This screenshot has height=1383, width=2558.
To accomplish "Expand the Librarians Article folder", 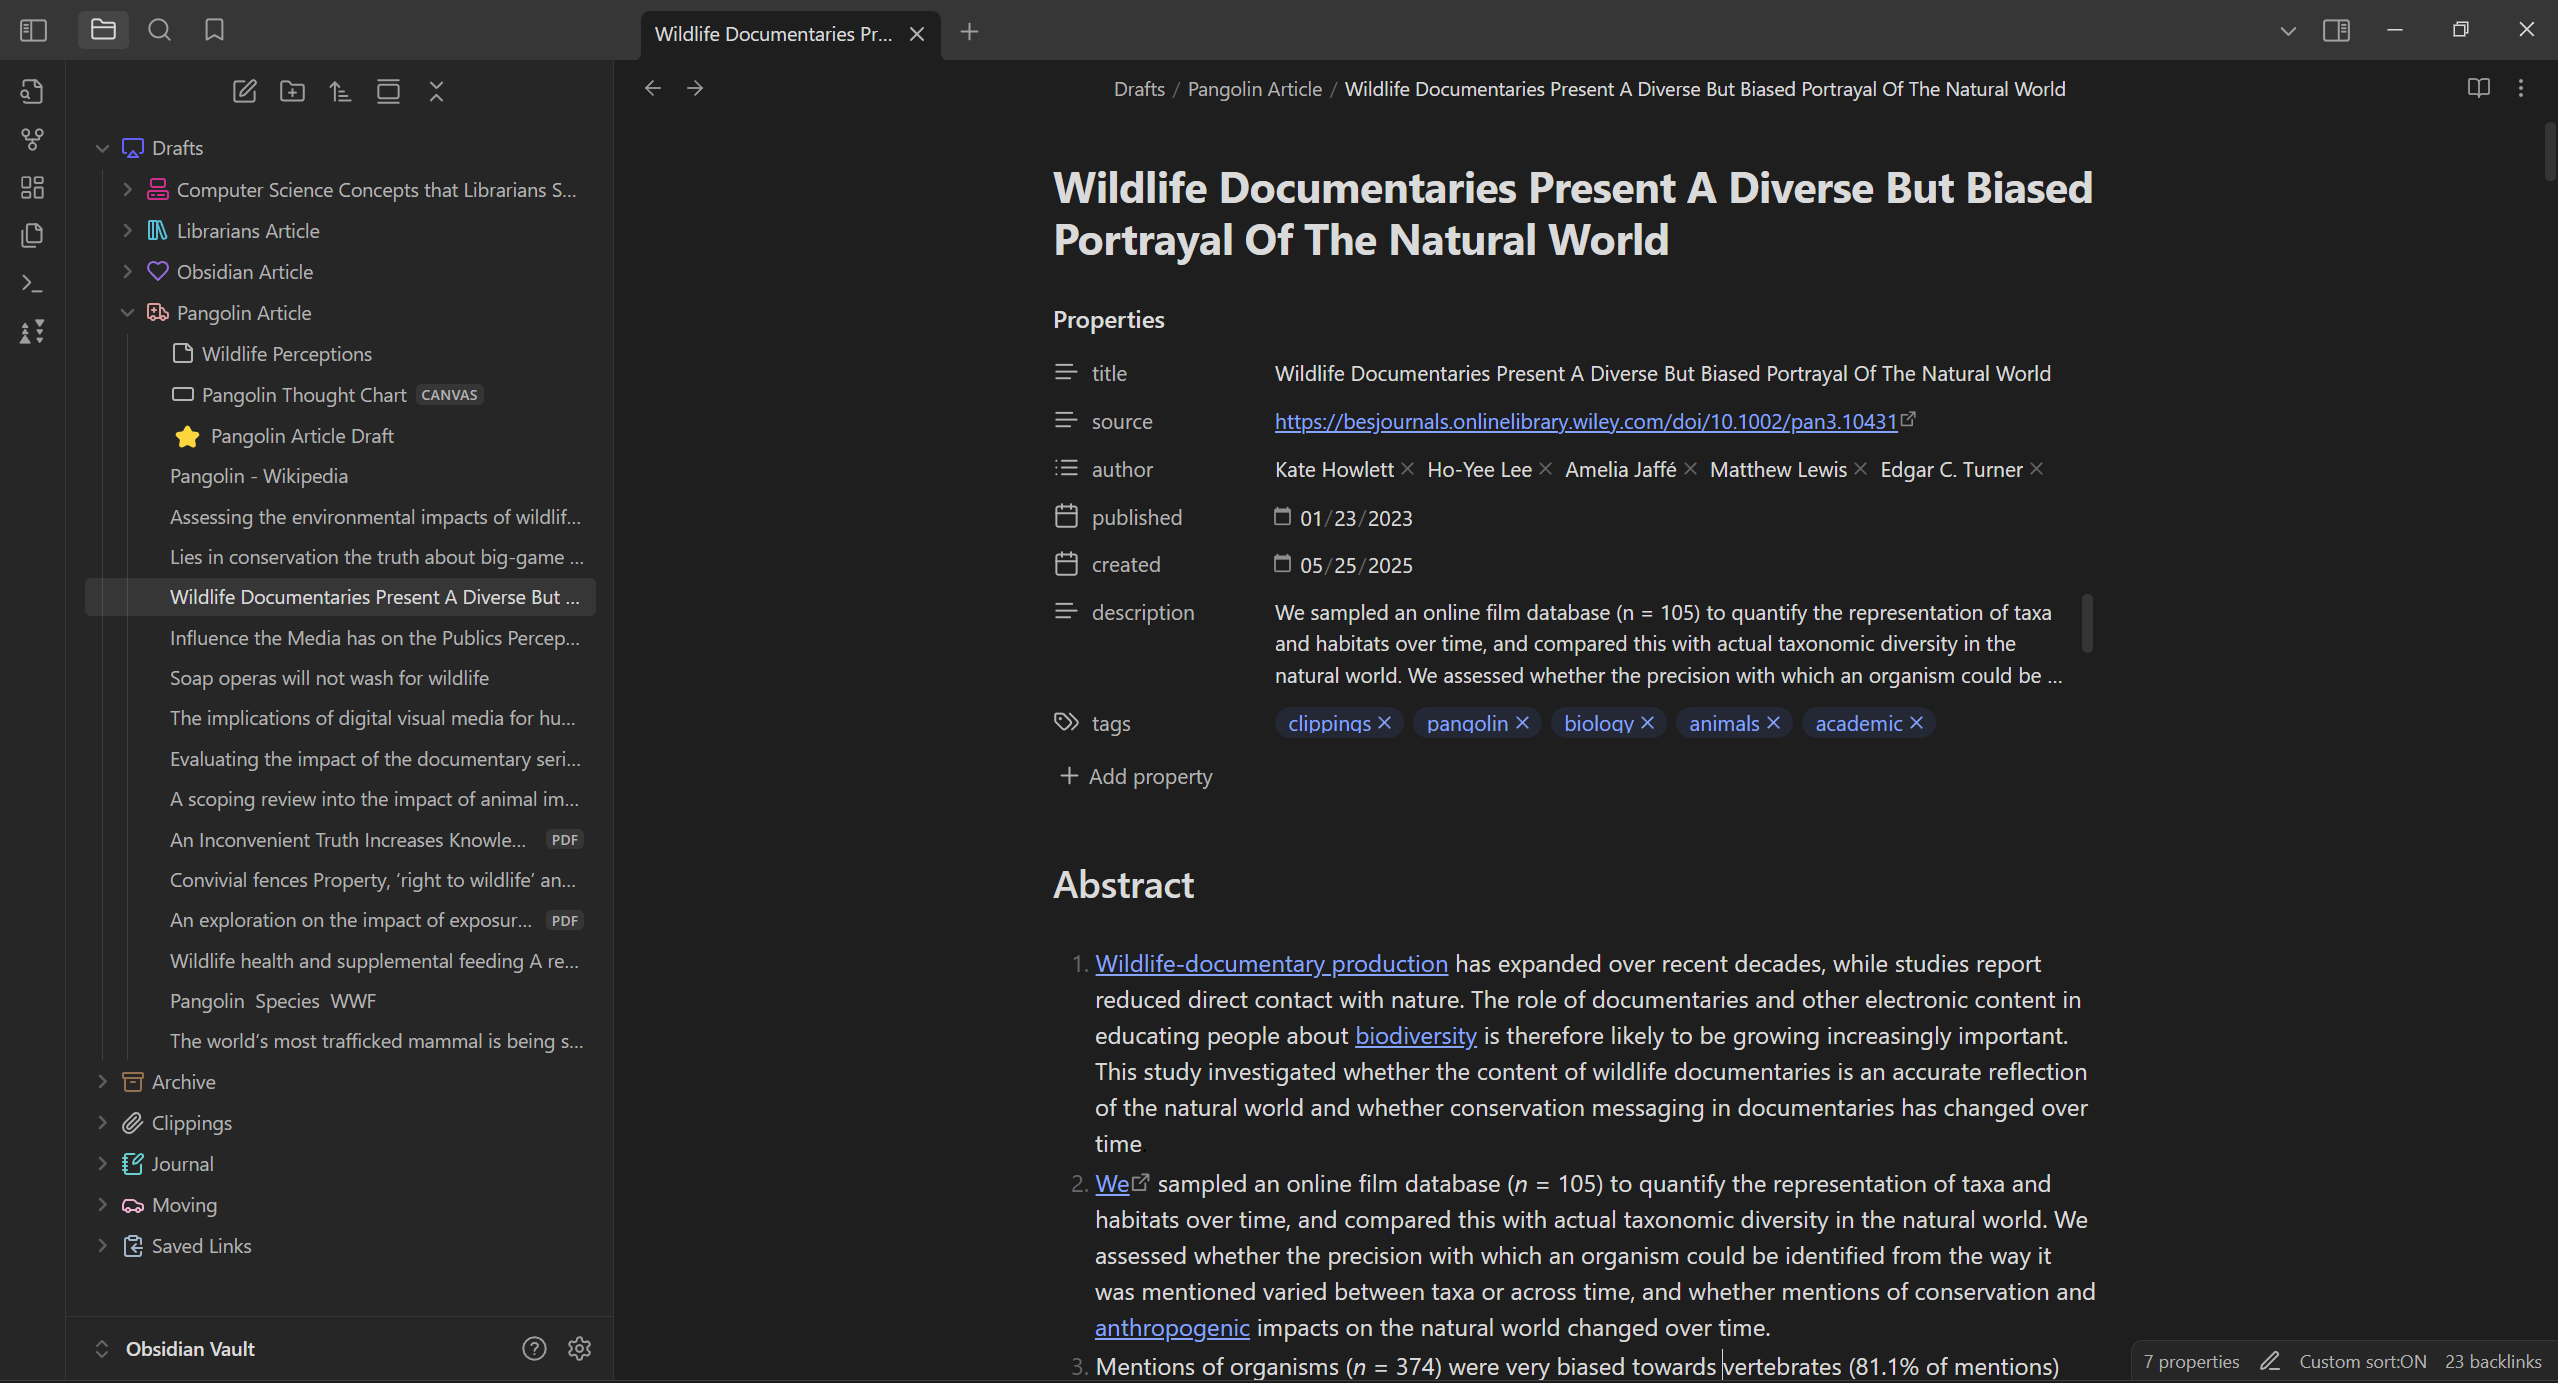I will (127, 230).
